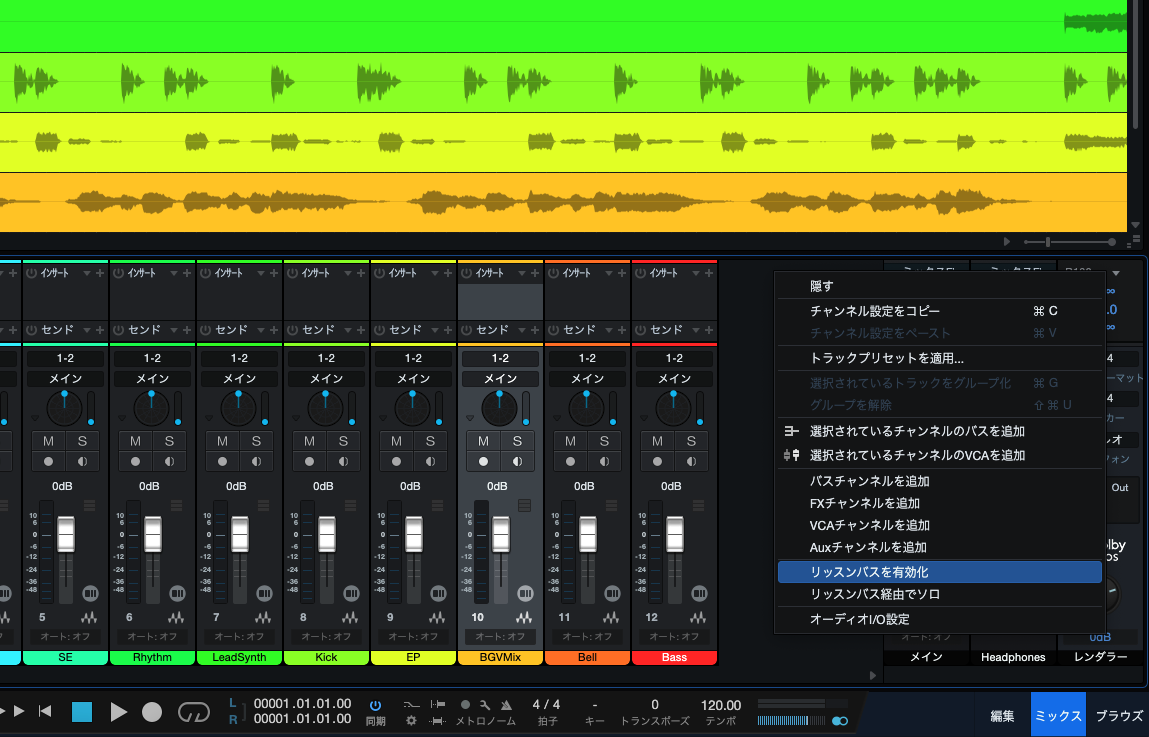Select リッスンバスを有効化 in context menu
The width and height of the screenshot is (1149, 737).
939,572
